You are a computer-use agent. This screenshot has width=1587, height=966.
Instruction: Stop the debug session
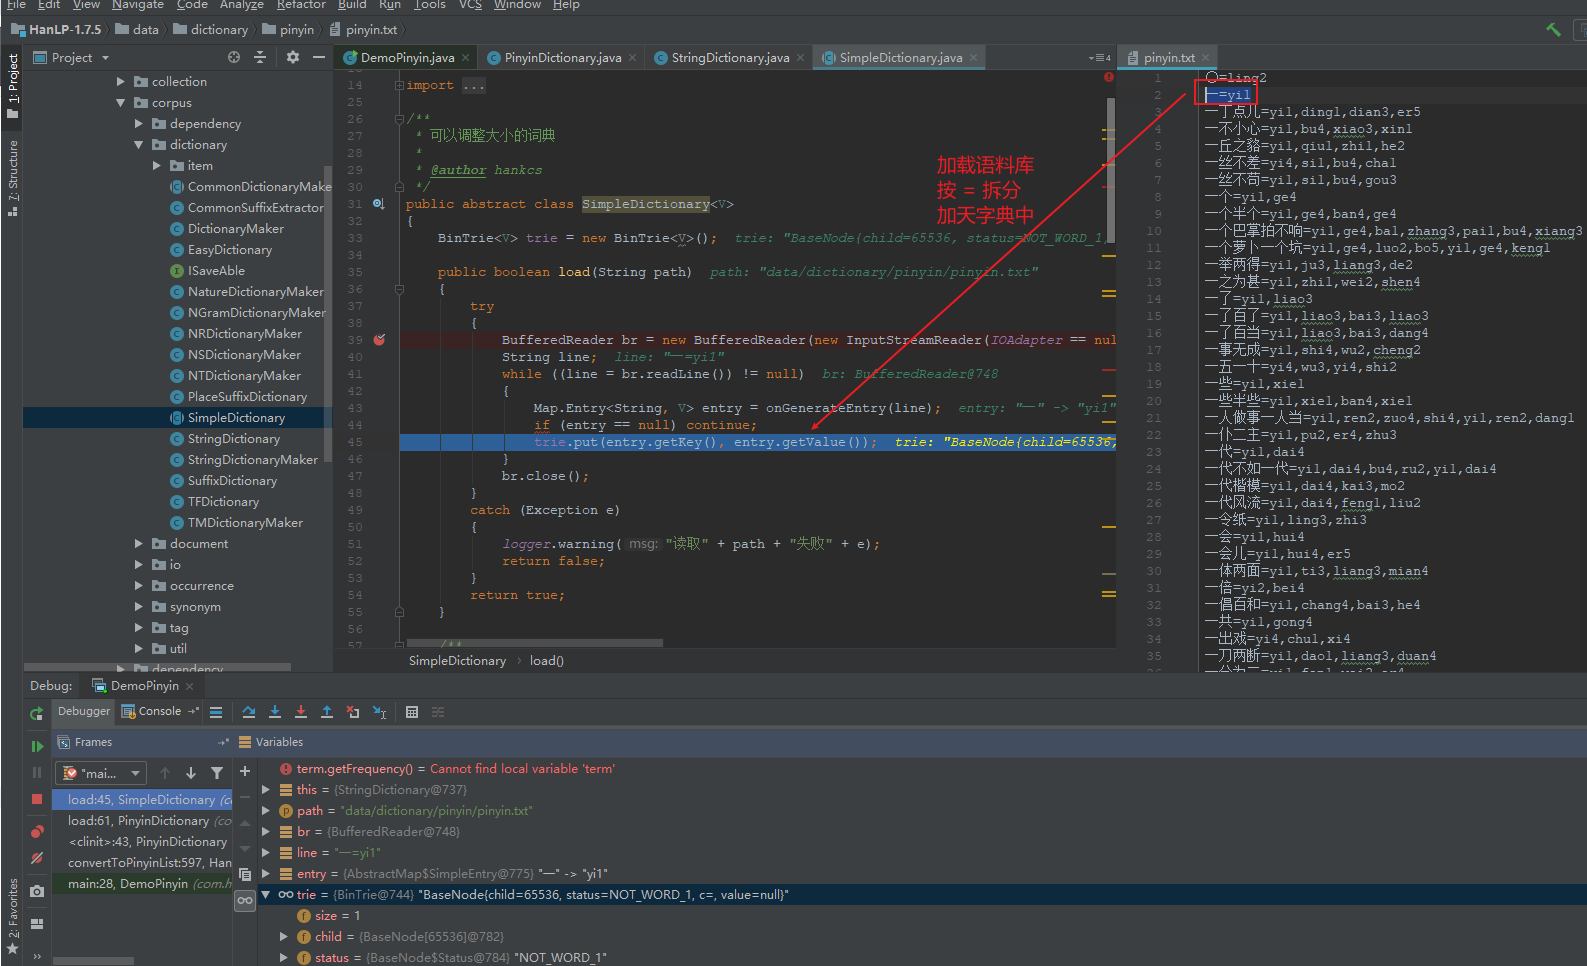(37, 799)
